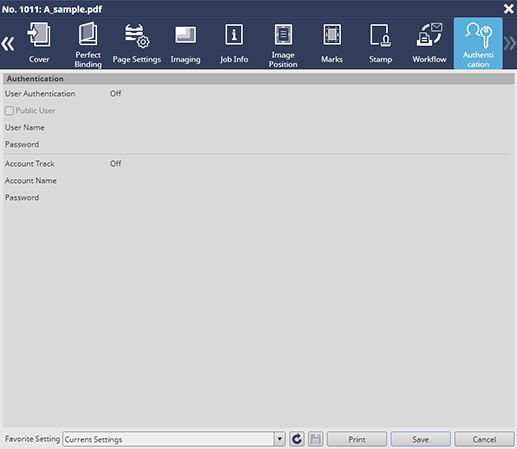The width and height of the screenshot is (517, 449).
Task: Toggle the Public User checkbox
Action: (9, 111)
